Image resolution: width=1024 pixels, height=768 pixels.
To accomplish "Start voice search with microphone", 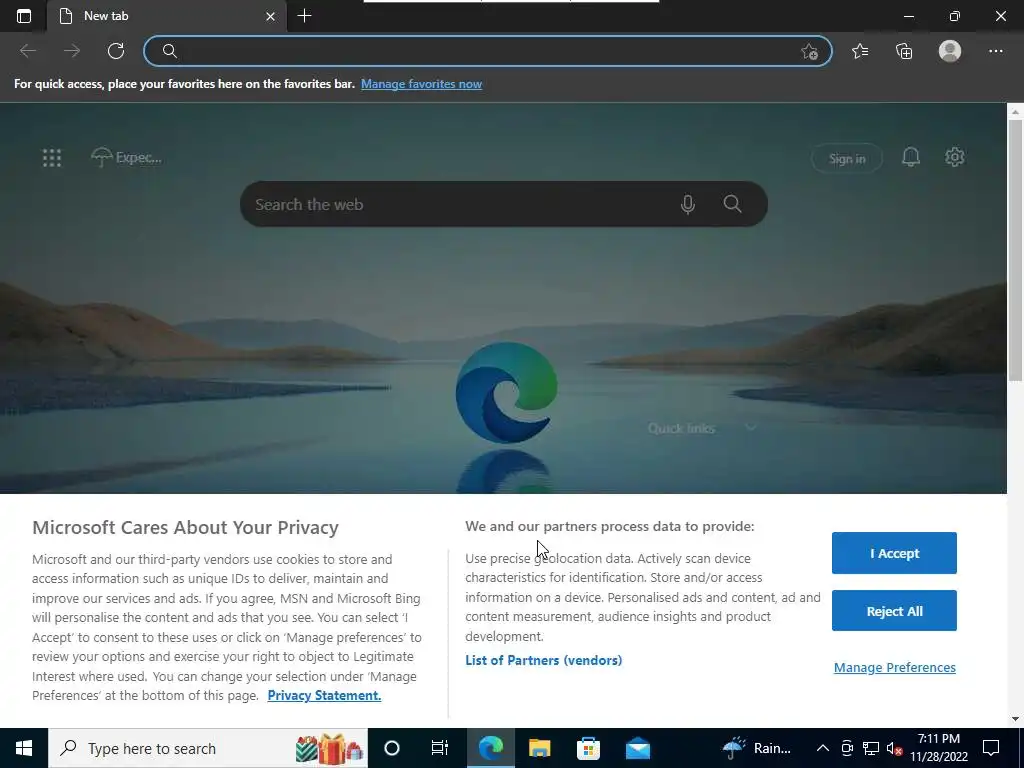I will [x=687, y=204].
